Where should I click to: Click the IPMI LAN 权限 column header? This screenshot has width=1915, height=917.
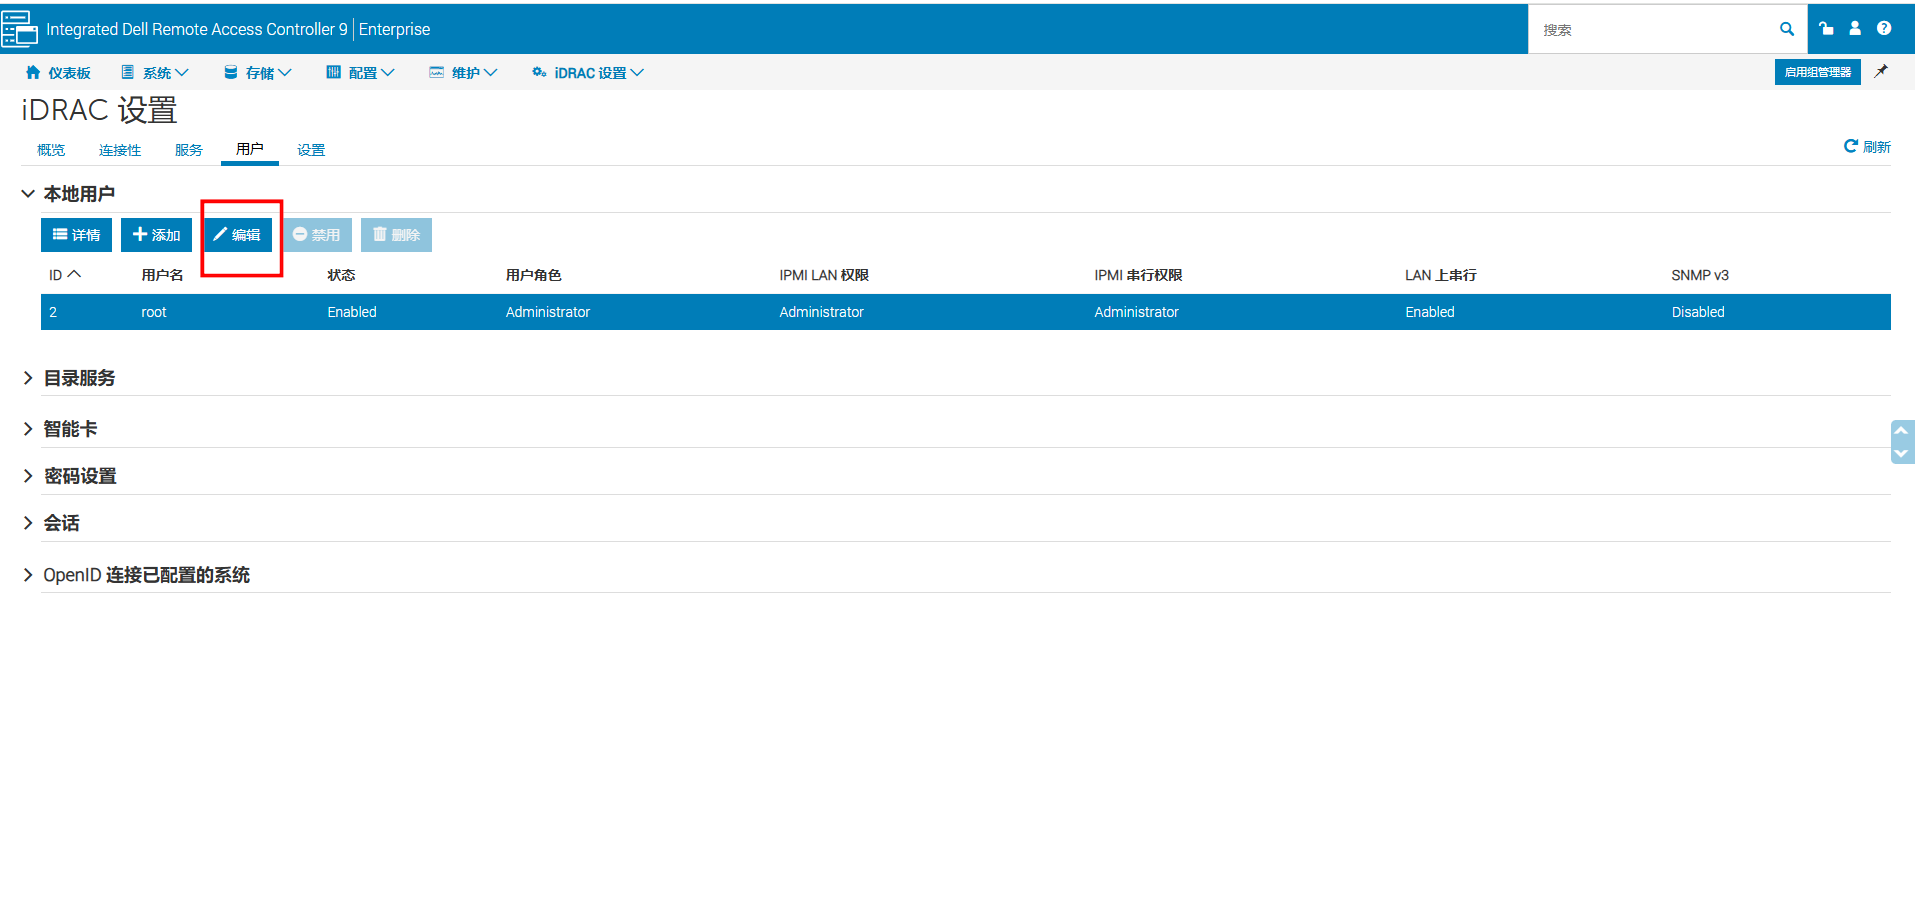824,275
